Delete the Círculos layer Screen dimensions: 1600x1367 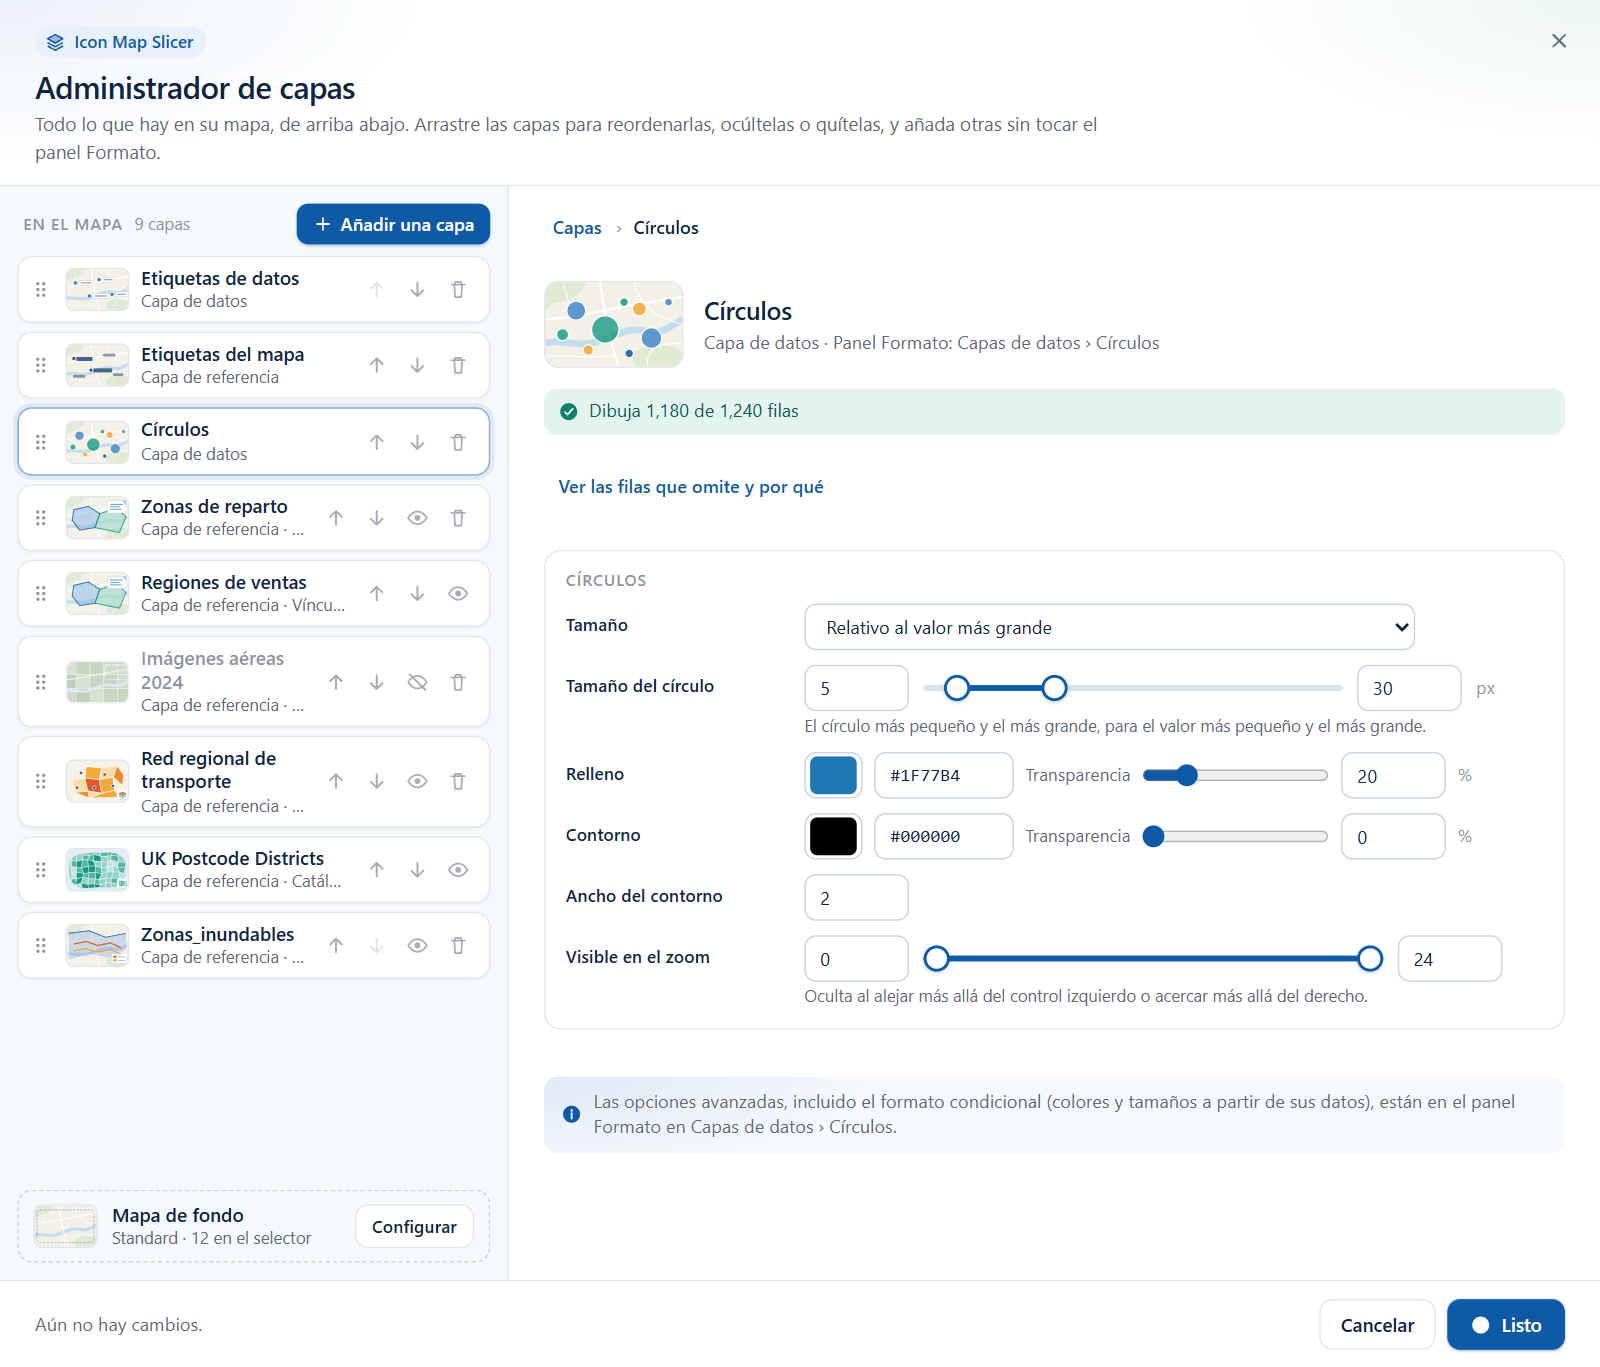click(x=458, y=442)
